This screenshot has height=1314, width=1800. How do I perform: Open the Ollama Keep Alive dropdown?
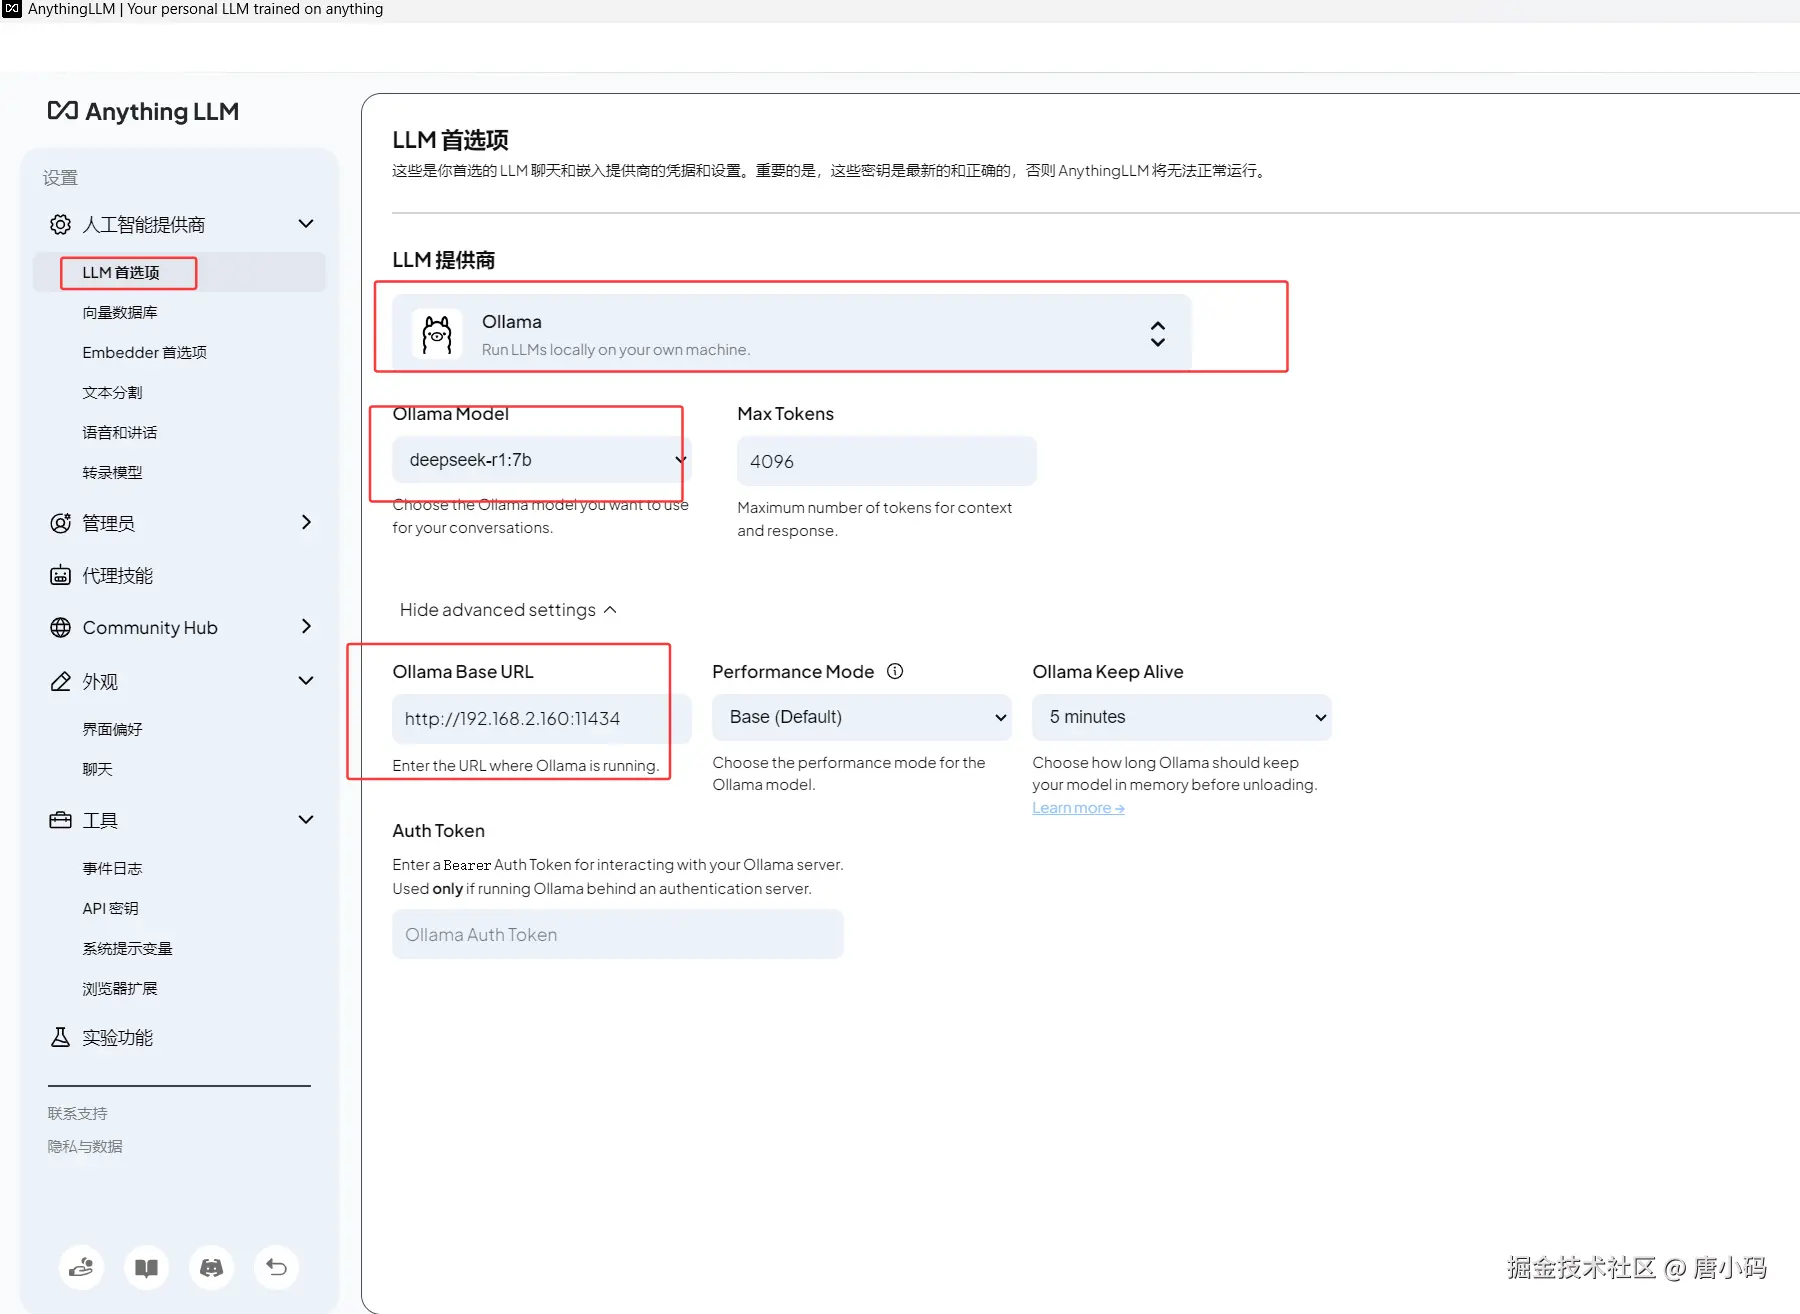(x=1182, y=717)
